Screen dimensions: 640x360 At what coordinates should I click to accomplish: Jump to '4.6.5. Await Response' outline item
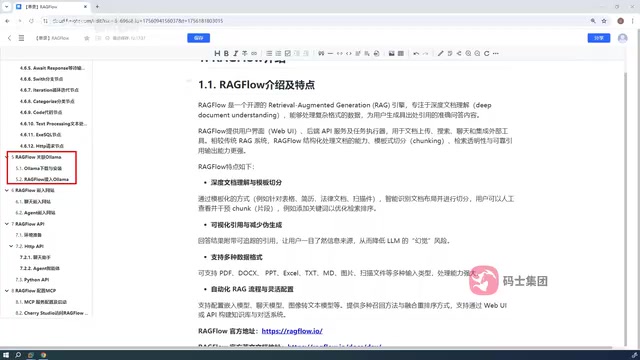pyautogui.click(x=52, y=68)
